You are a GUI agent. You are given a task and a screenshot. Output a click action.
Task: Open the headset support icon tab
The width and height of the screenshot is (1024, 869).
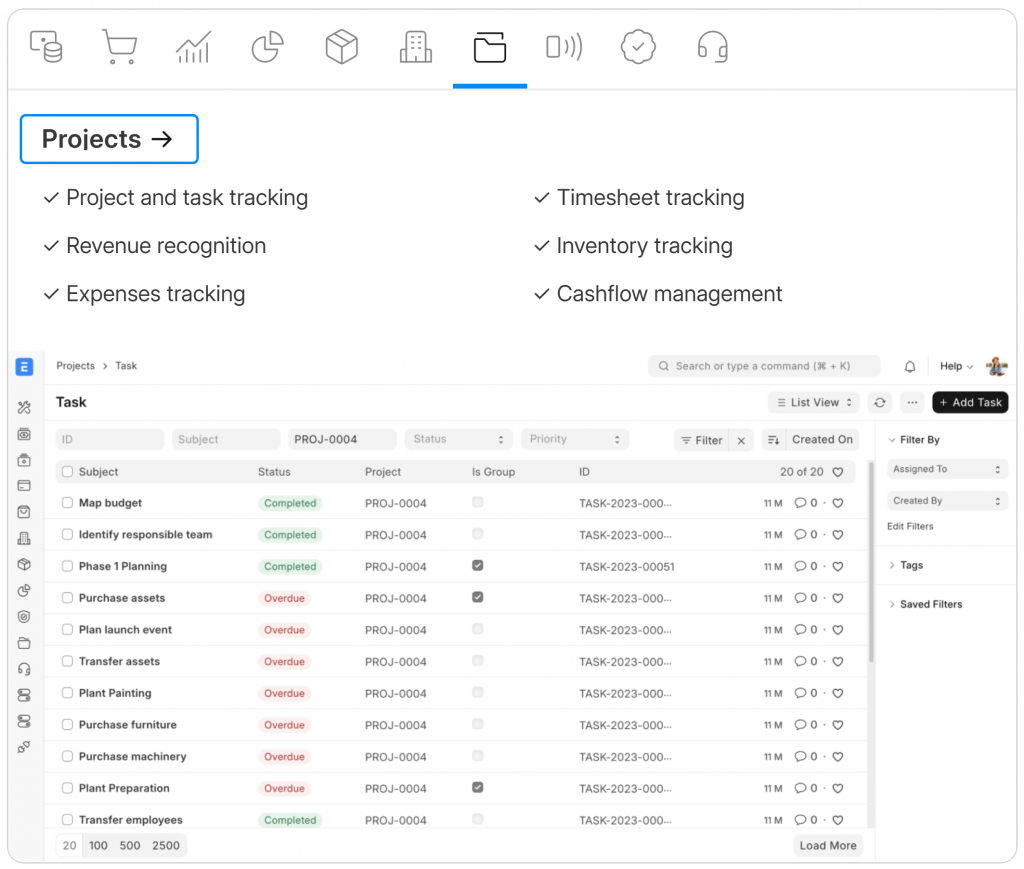coord(711,47)
